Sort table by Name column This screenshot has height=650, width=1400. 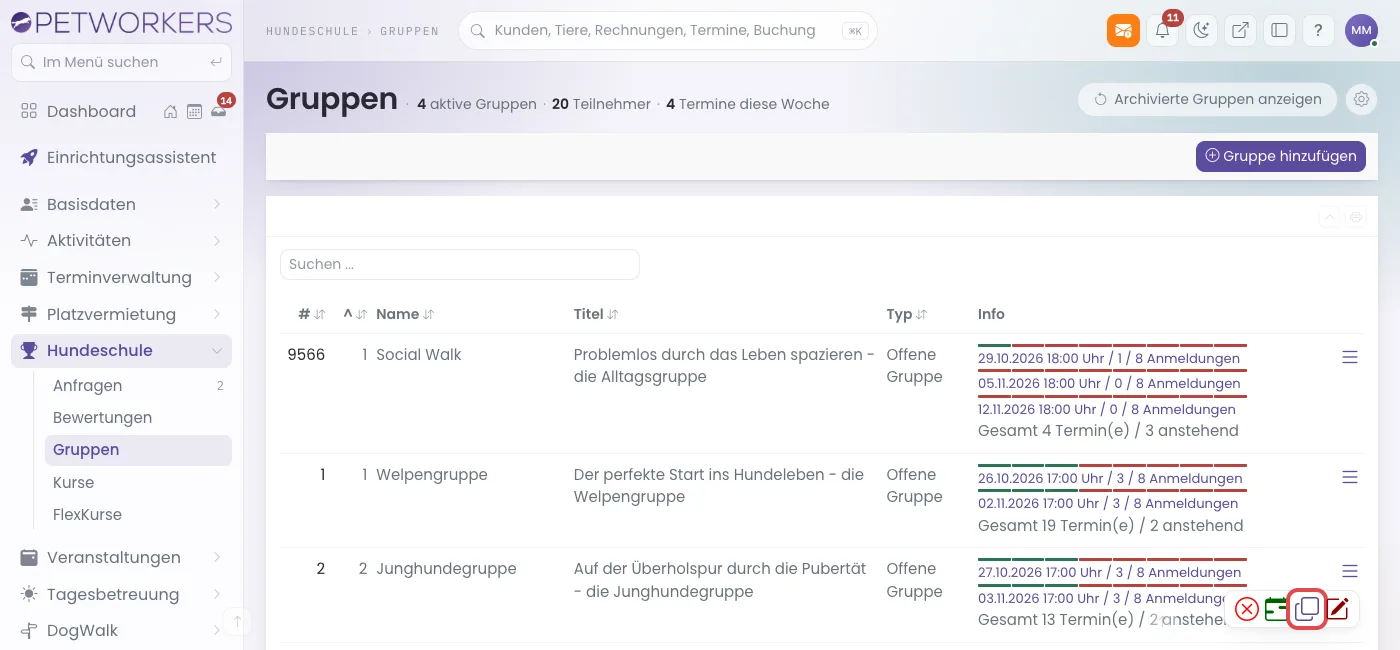405,314
